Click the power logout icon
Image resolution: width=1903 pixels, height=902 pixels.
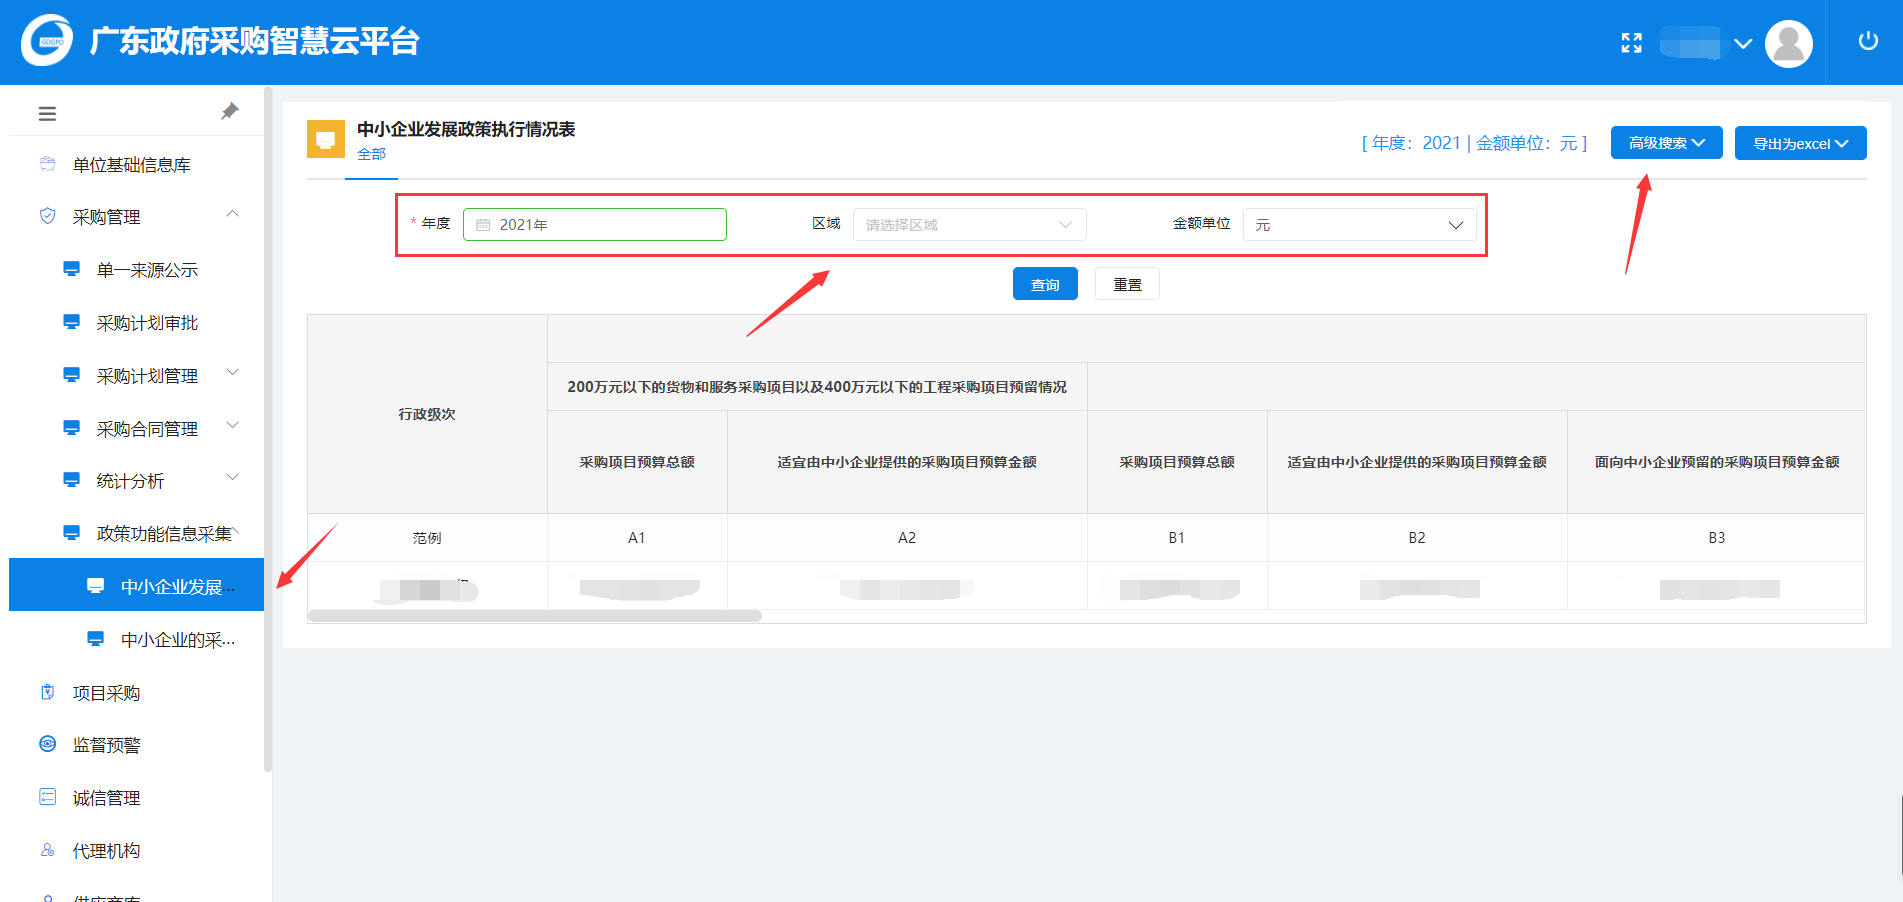pos(1868,41)
